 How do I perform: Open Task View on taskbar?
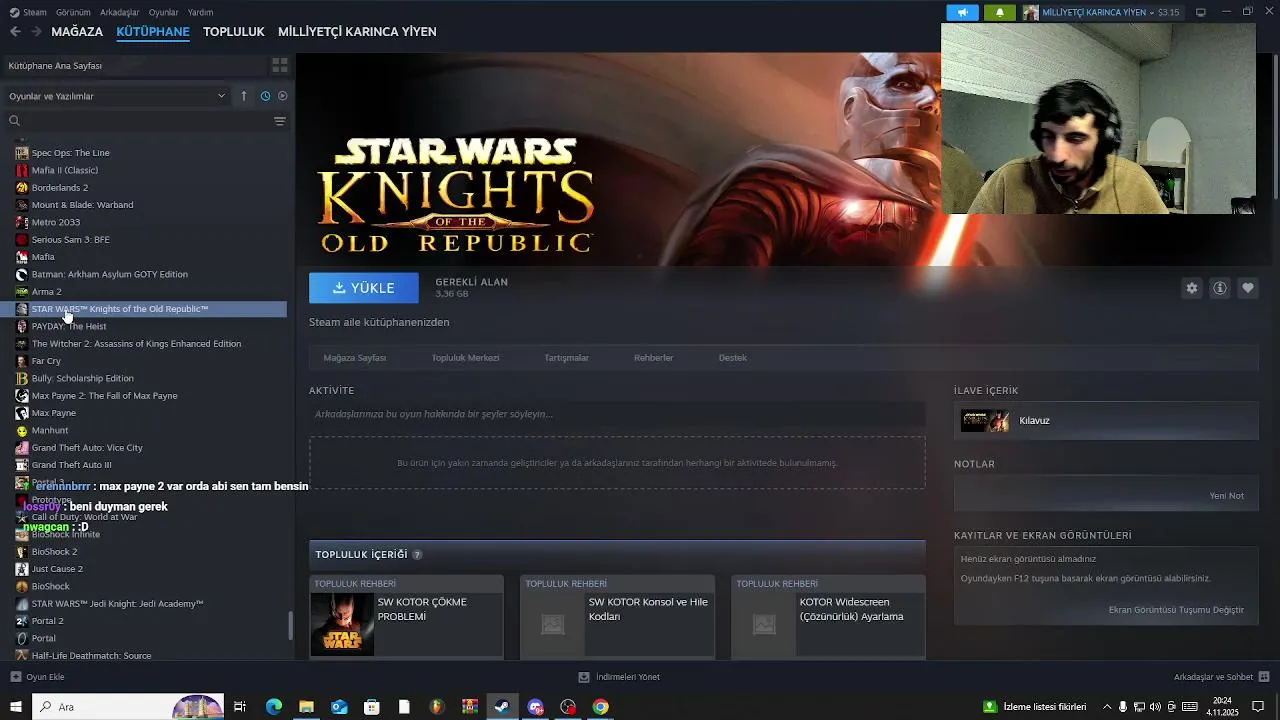tap(240, 707)
